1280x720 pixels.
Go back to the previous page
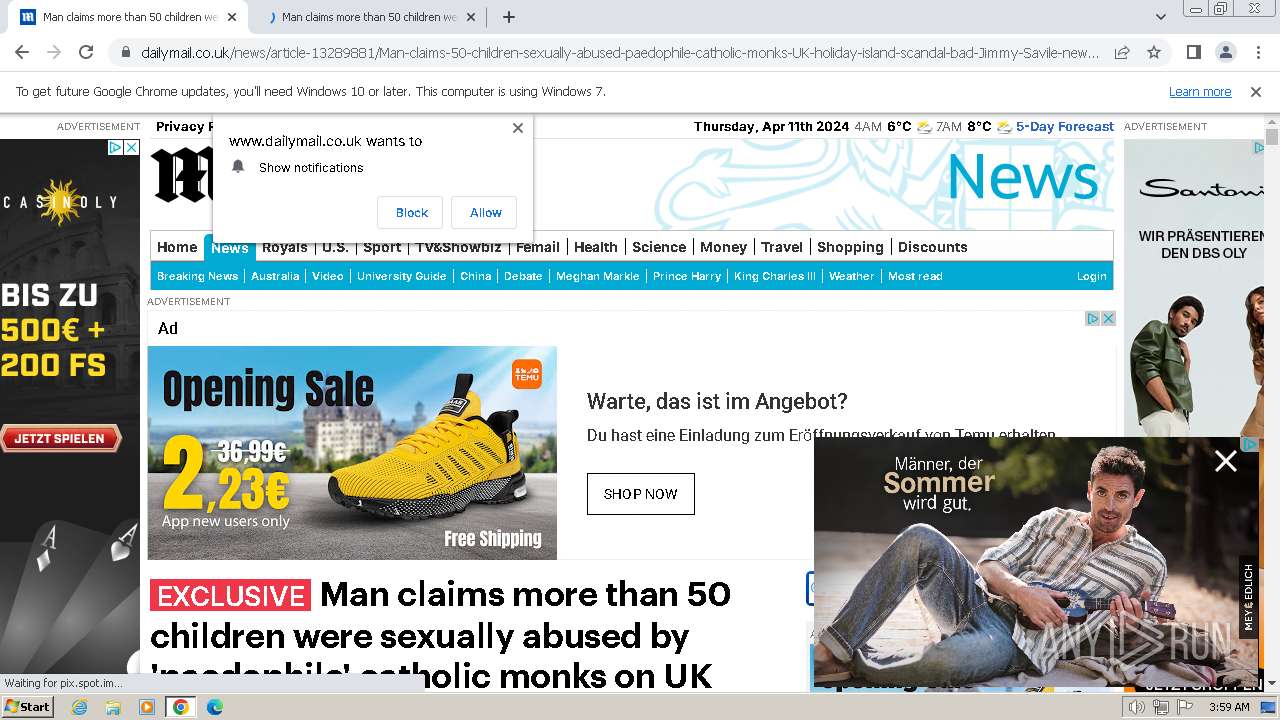(x=22, y=52)
